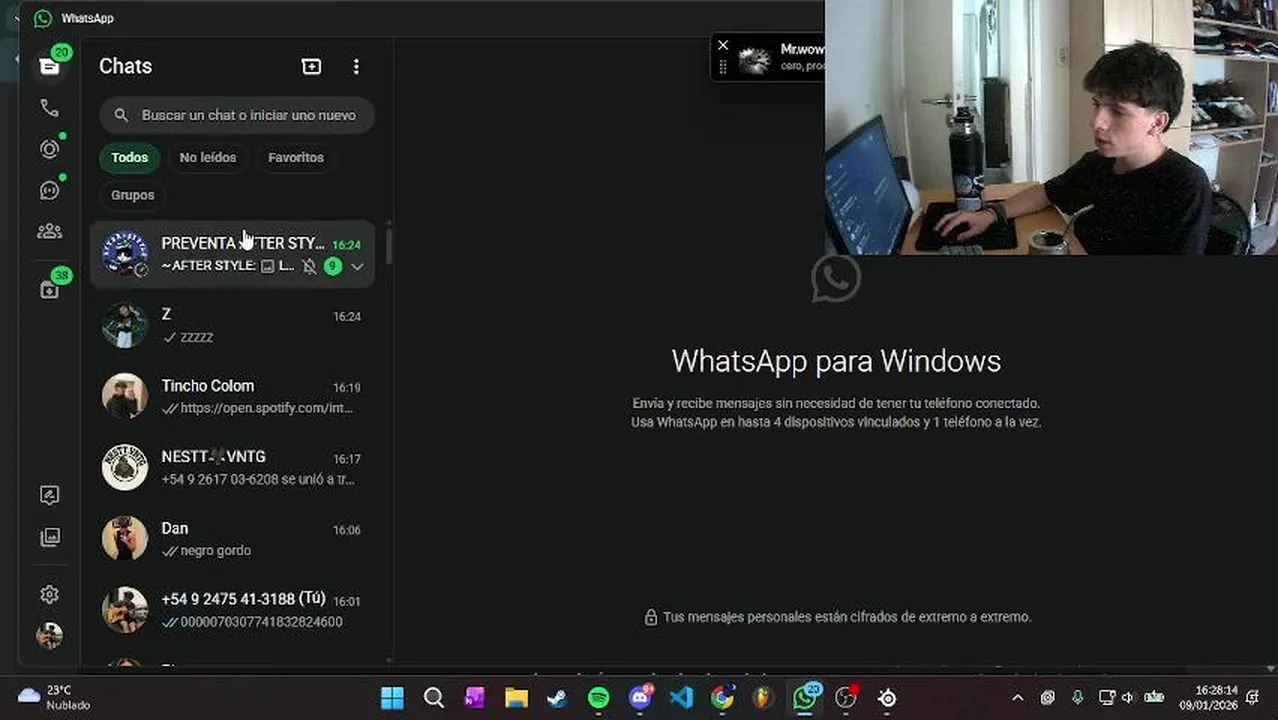Open the NESTT VNTG chat
This screenshot has height=720, width=1278.
(233, 467)
